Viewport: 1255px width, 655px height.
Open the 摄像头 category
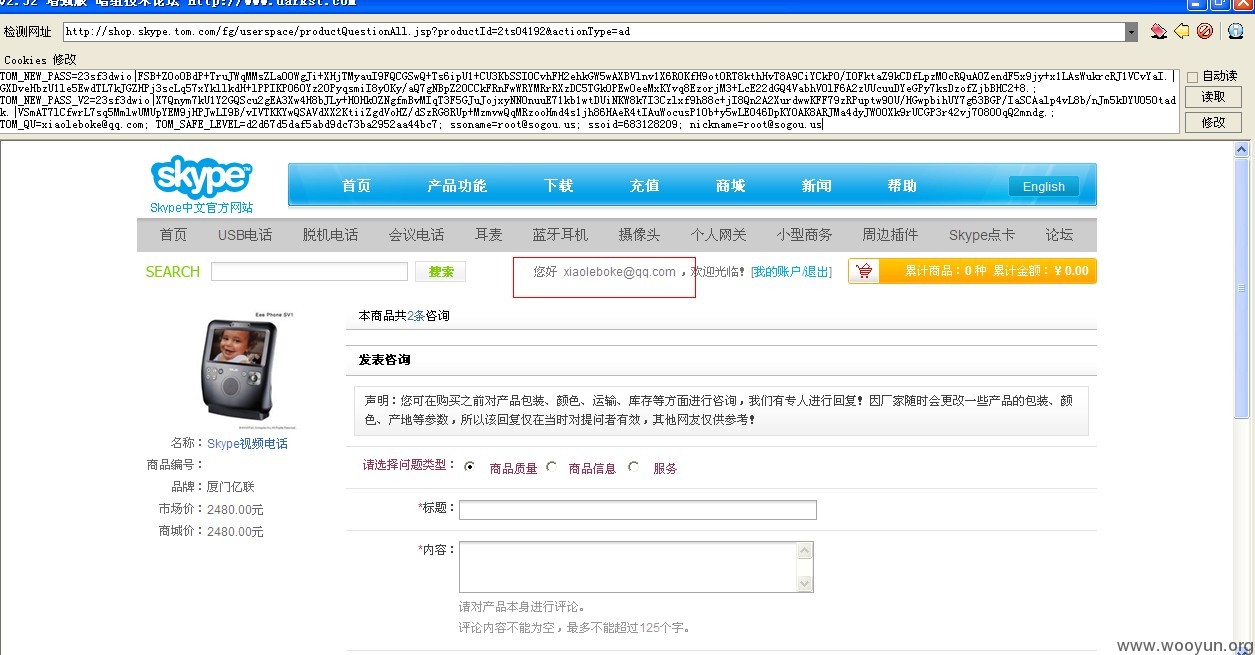pyautogui.click(x=639, y=235)
